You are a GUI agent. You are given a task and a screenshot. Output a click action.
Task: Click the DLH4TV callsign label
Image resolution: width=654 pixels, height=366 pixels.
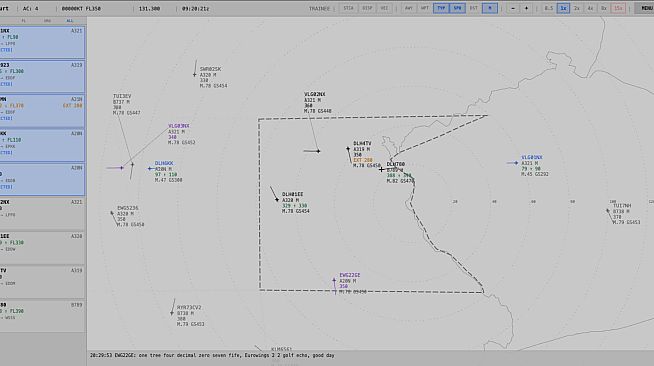pyautogui.click(x=362, y=143)
